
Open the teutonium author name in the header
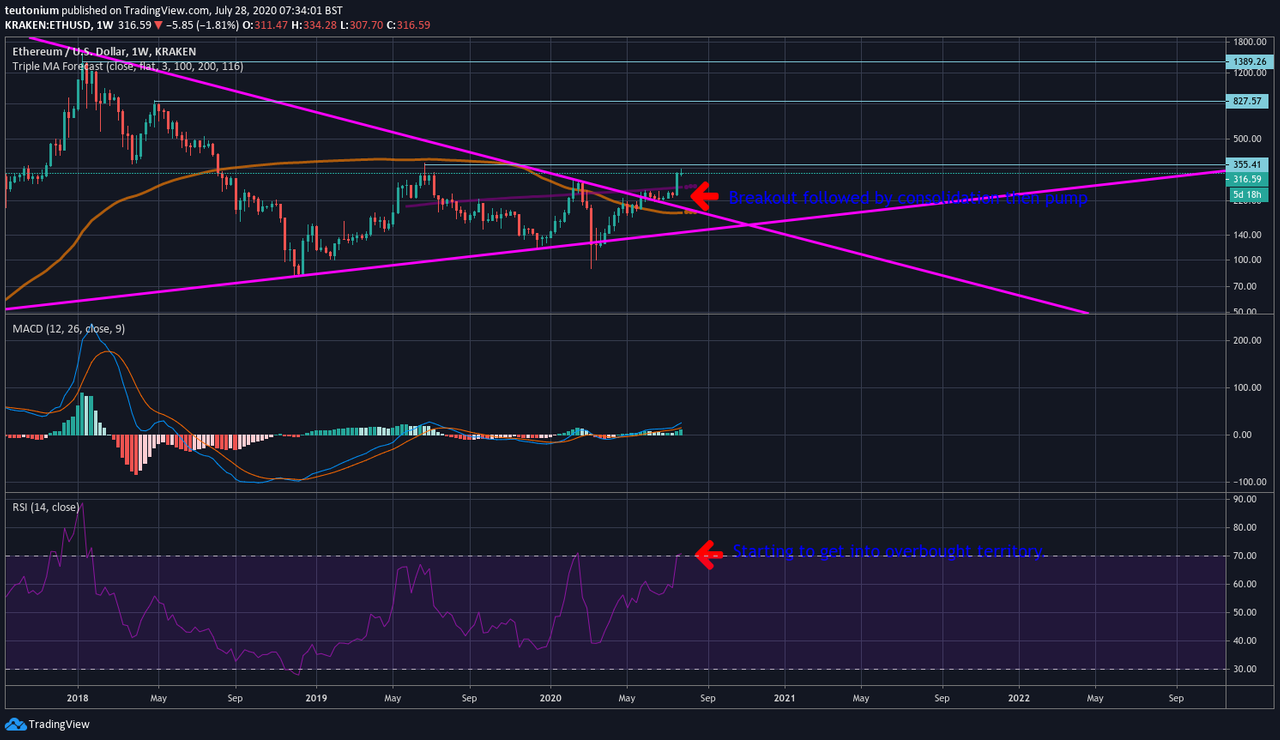pos(33,10)
